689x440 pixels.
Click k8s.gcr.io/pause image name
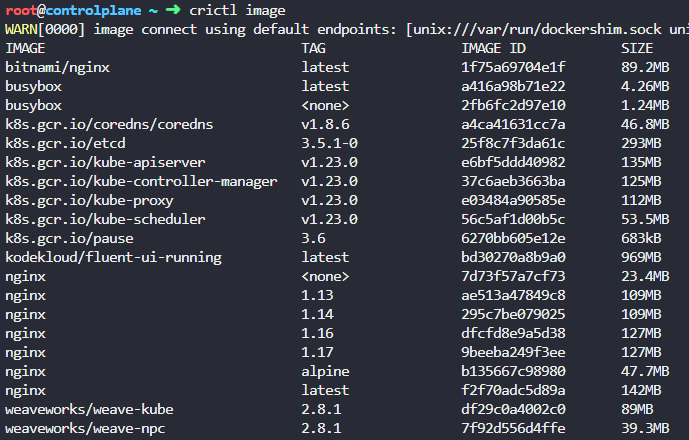[x=69, y=238]
